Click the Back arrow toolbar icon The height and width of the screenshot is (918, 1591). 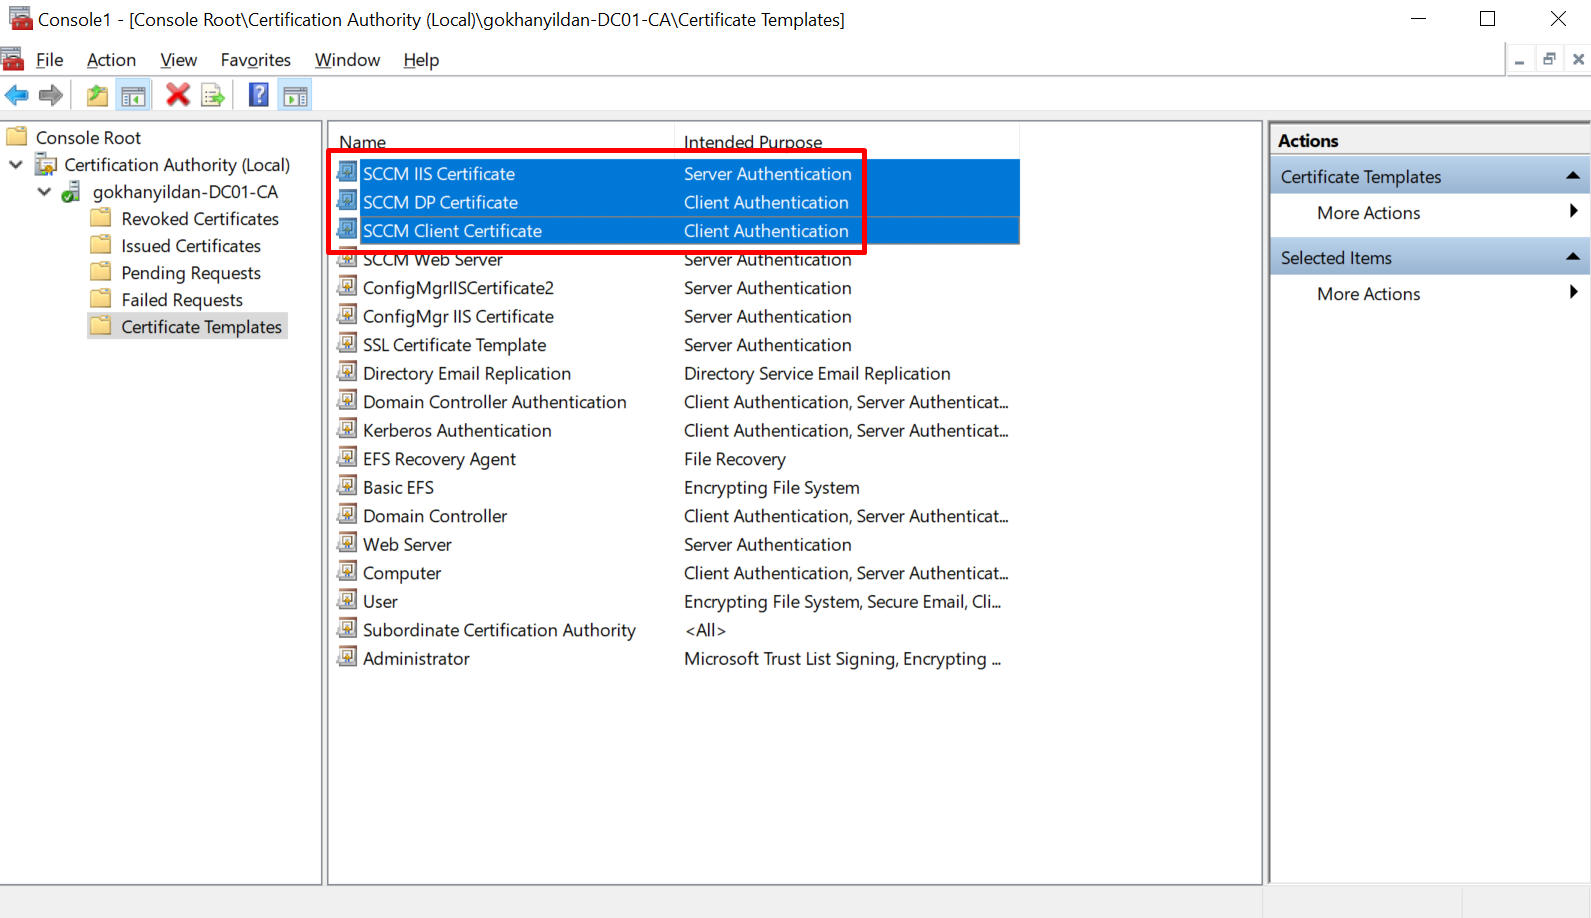pos(17,95)
